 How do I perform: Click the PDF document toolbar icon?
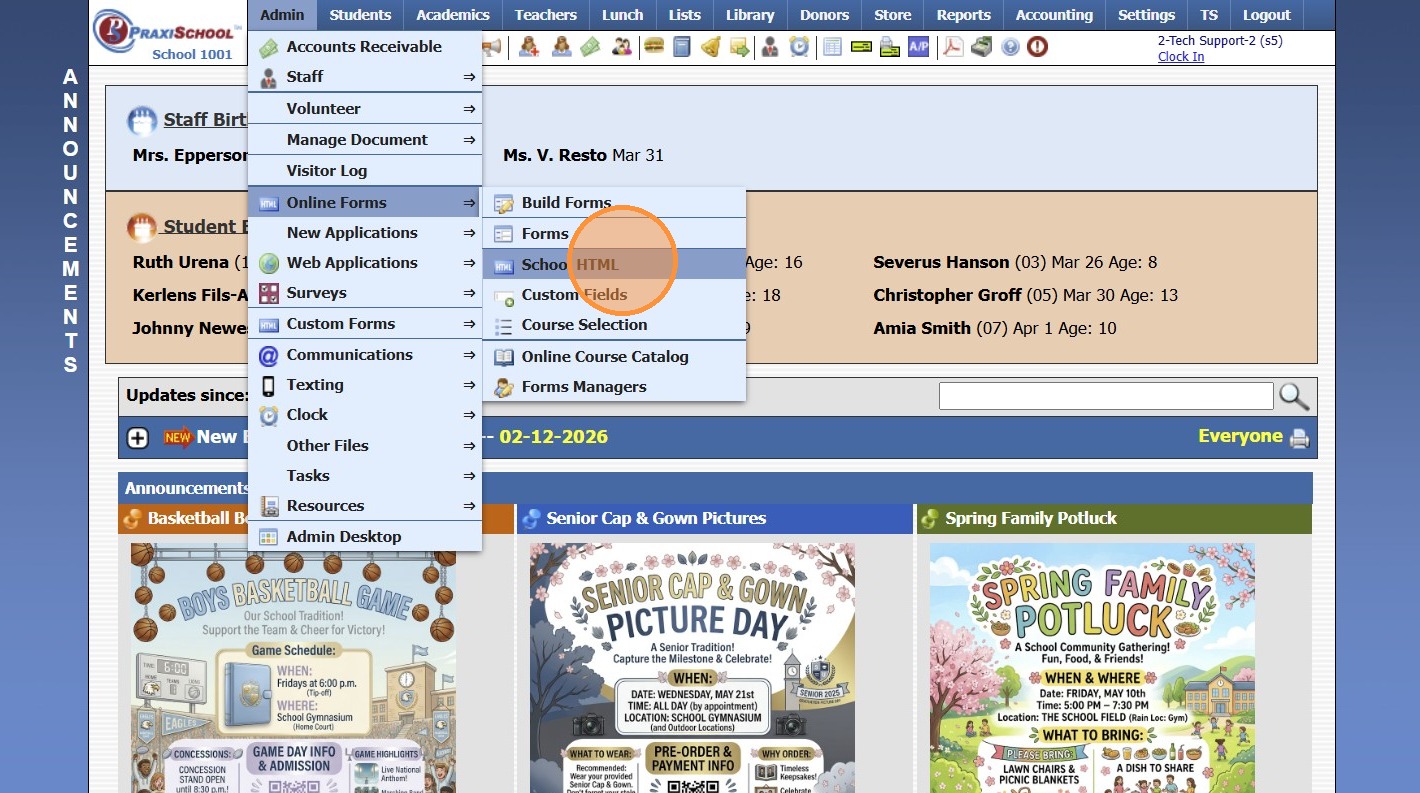click(x=953, y=46)
